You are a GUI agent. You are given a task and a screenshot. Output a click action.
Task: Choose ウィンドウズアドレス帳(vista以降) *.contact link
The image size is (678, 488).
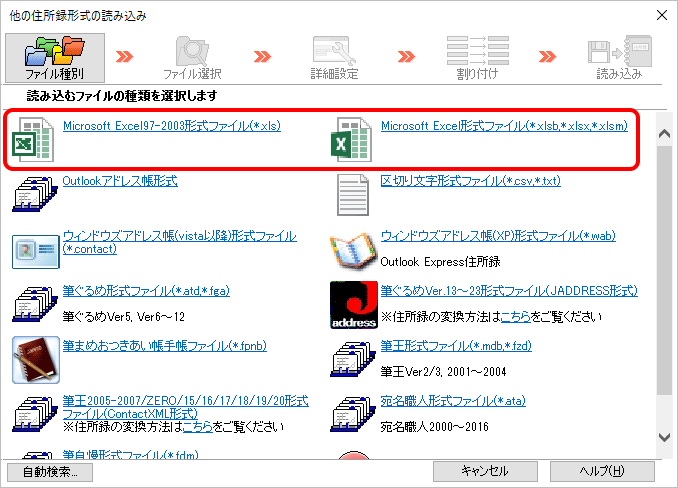(179, 242)
